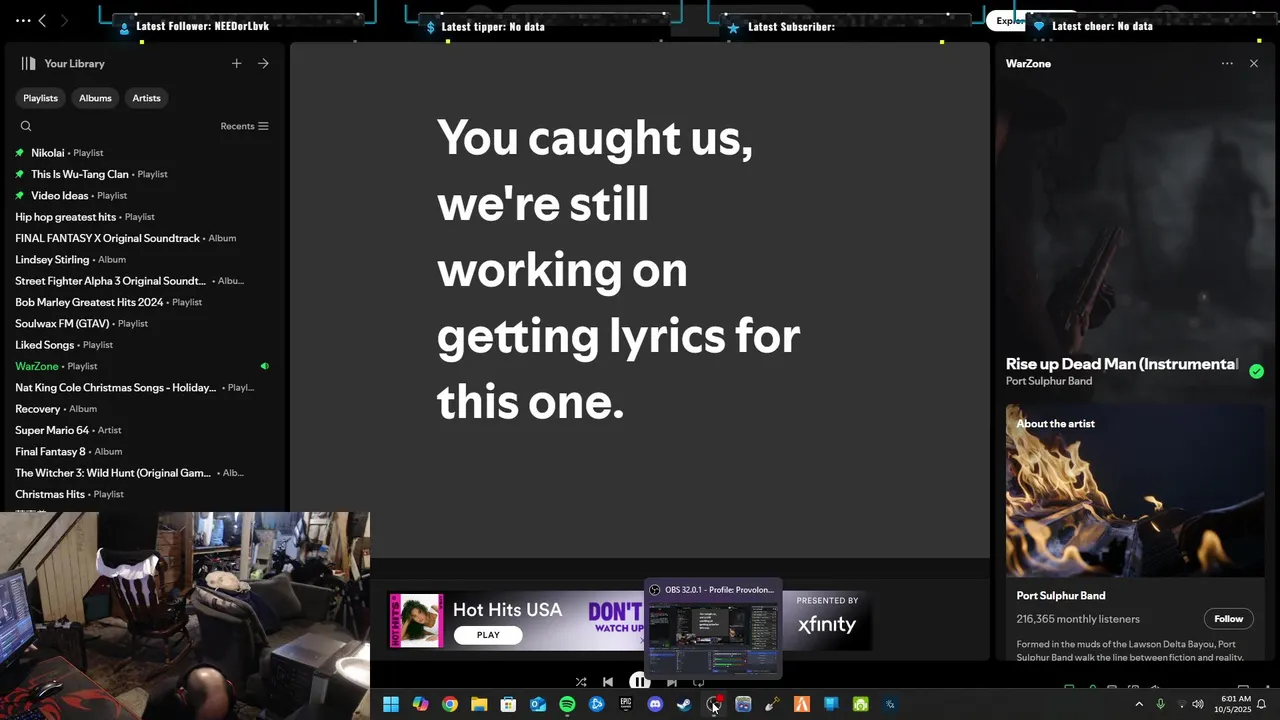The width and height of the screenshot is (1280, 720).
Task: Open the Recents sort dropdown
Action: pyautogui.click(x=244, y=126)
